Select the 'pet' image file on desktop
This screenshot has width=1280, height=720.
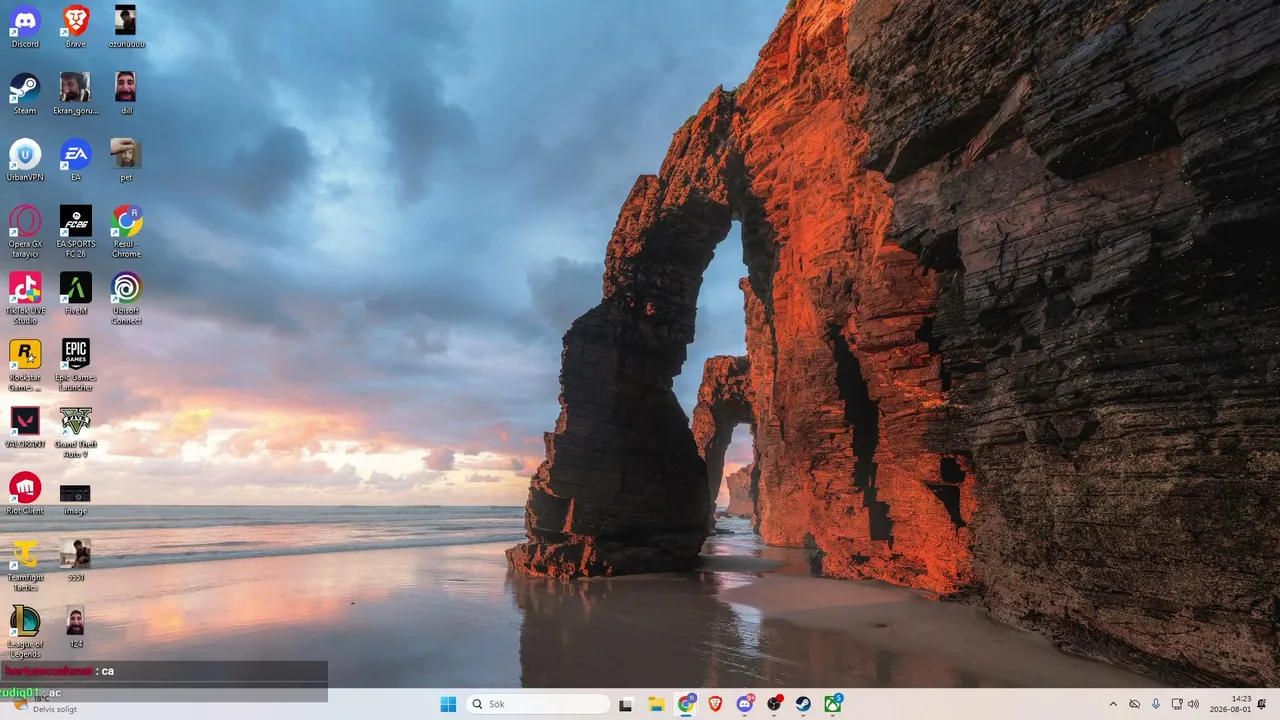[x=127, y=160]
